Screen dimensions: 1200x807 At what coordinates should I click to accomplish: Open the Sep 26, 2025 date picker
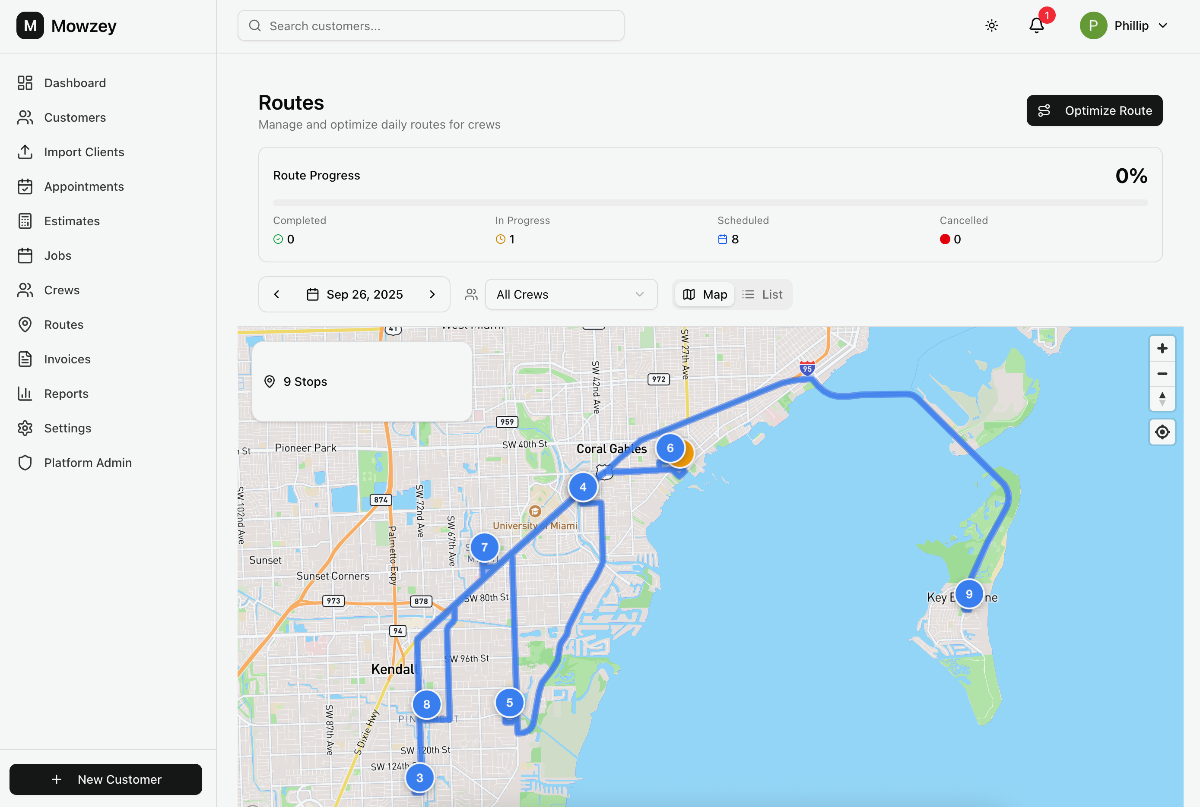coord(354,294)
